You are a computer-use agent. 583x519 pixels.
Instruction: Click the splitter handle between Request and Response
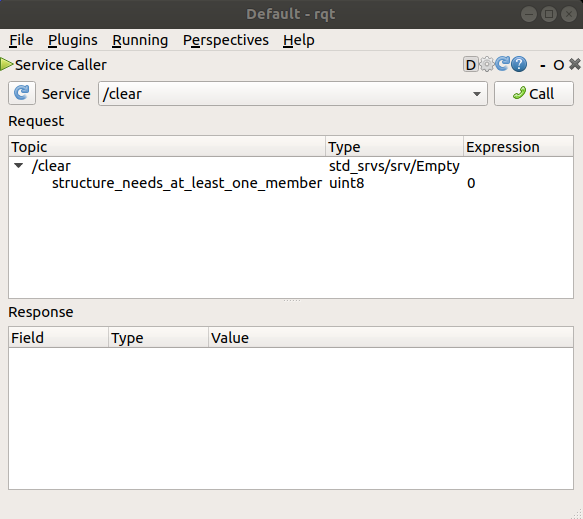[x=292, y=300]
